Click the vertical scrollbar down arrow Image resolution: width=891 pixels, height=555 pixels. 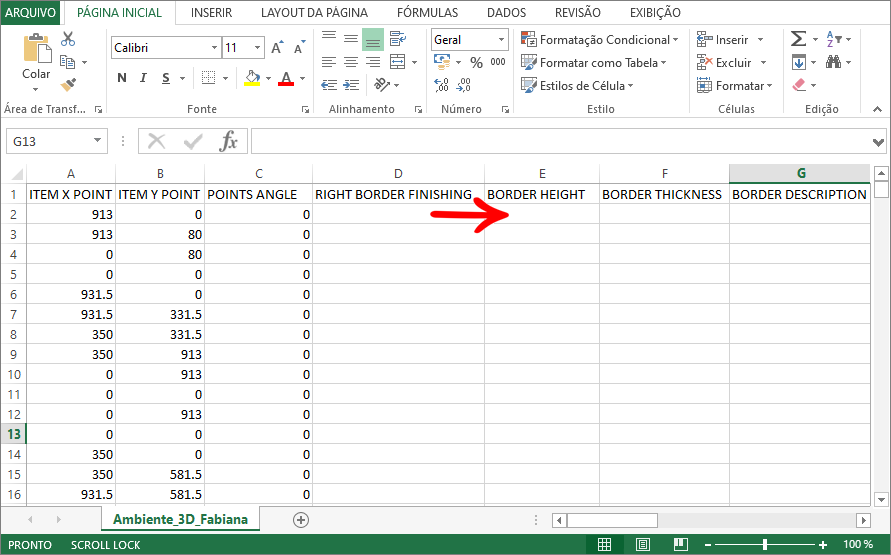coord(881,500)
